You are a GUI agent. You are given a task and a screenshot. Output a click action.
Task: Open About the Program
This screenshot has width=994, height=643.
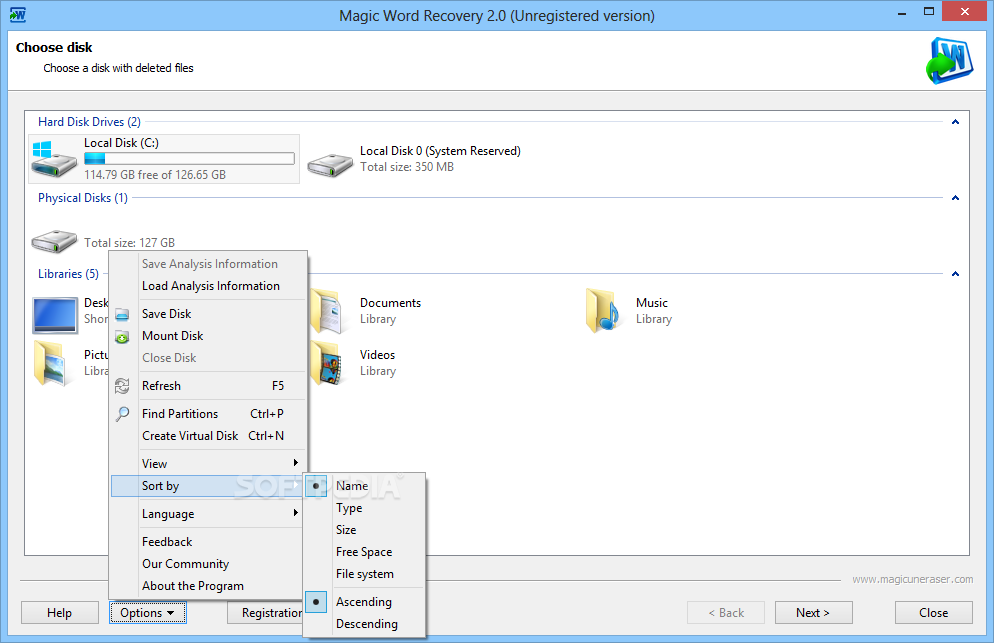coord(208,586)
